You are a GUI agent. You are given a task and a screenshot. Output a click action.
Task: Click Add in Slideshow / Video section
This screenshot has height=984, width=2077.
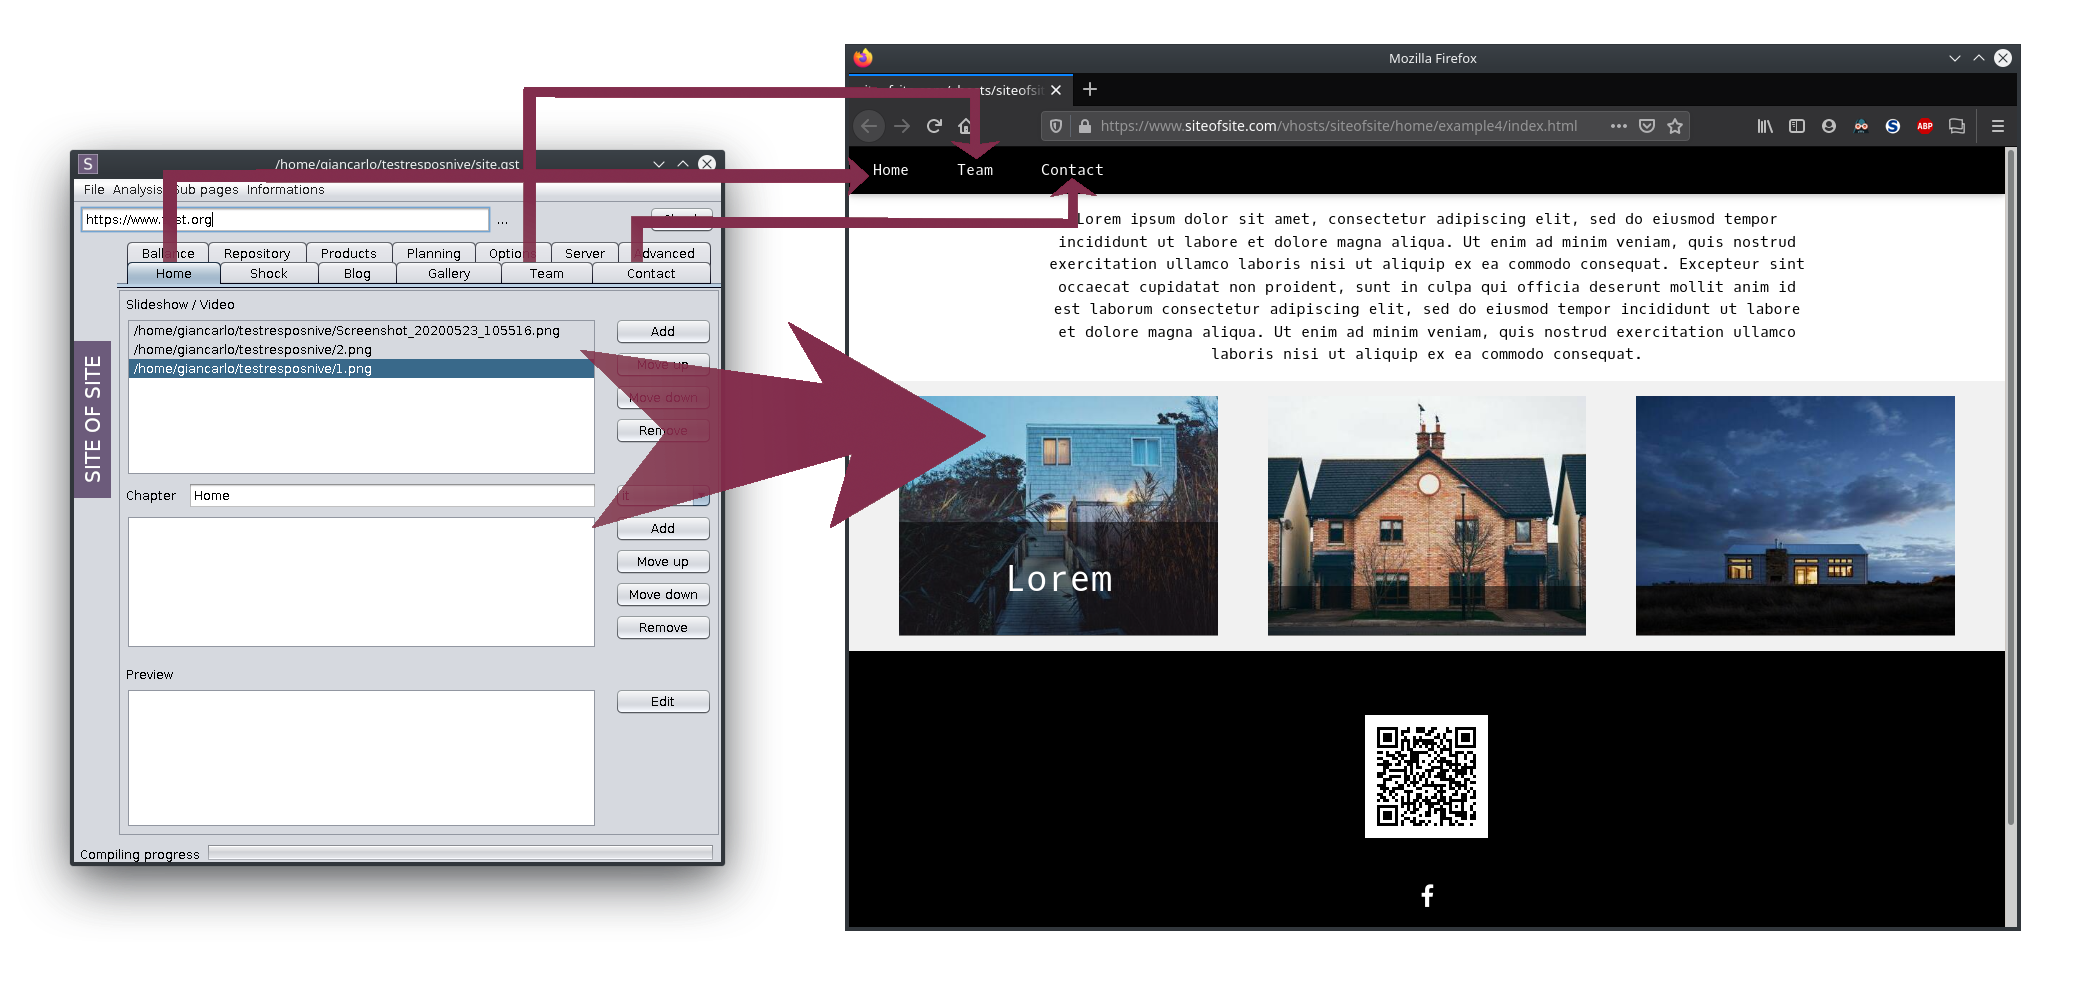point(663,331)
